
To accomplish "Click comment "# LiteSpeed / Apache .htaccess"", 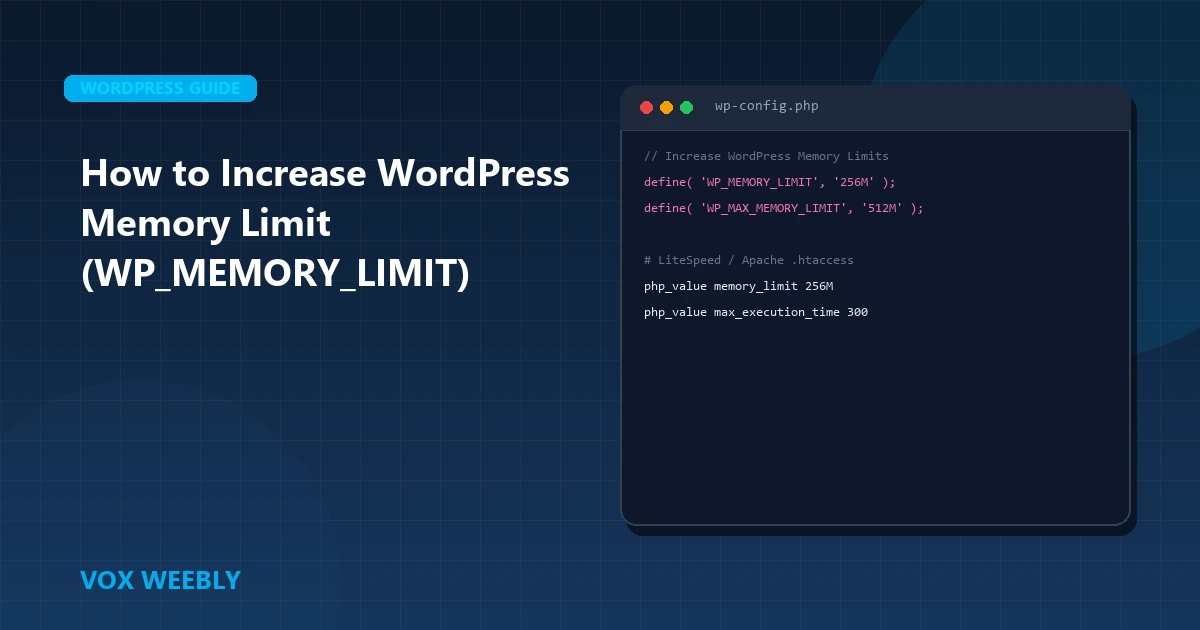I will (749, 260).
